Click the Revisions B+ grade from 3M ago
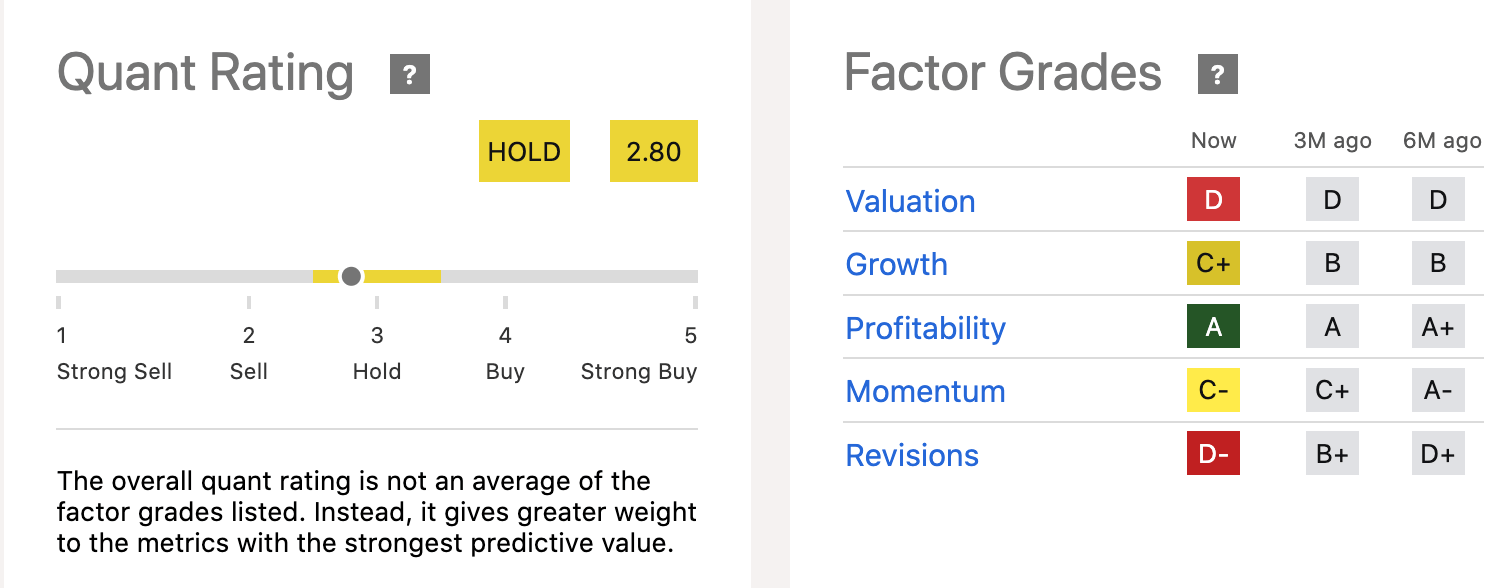This screenshot has width=1500, height=588. click(x=1332, y=454)
